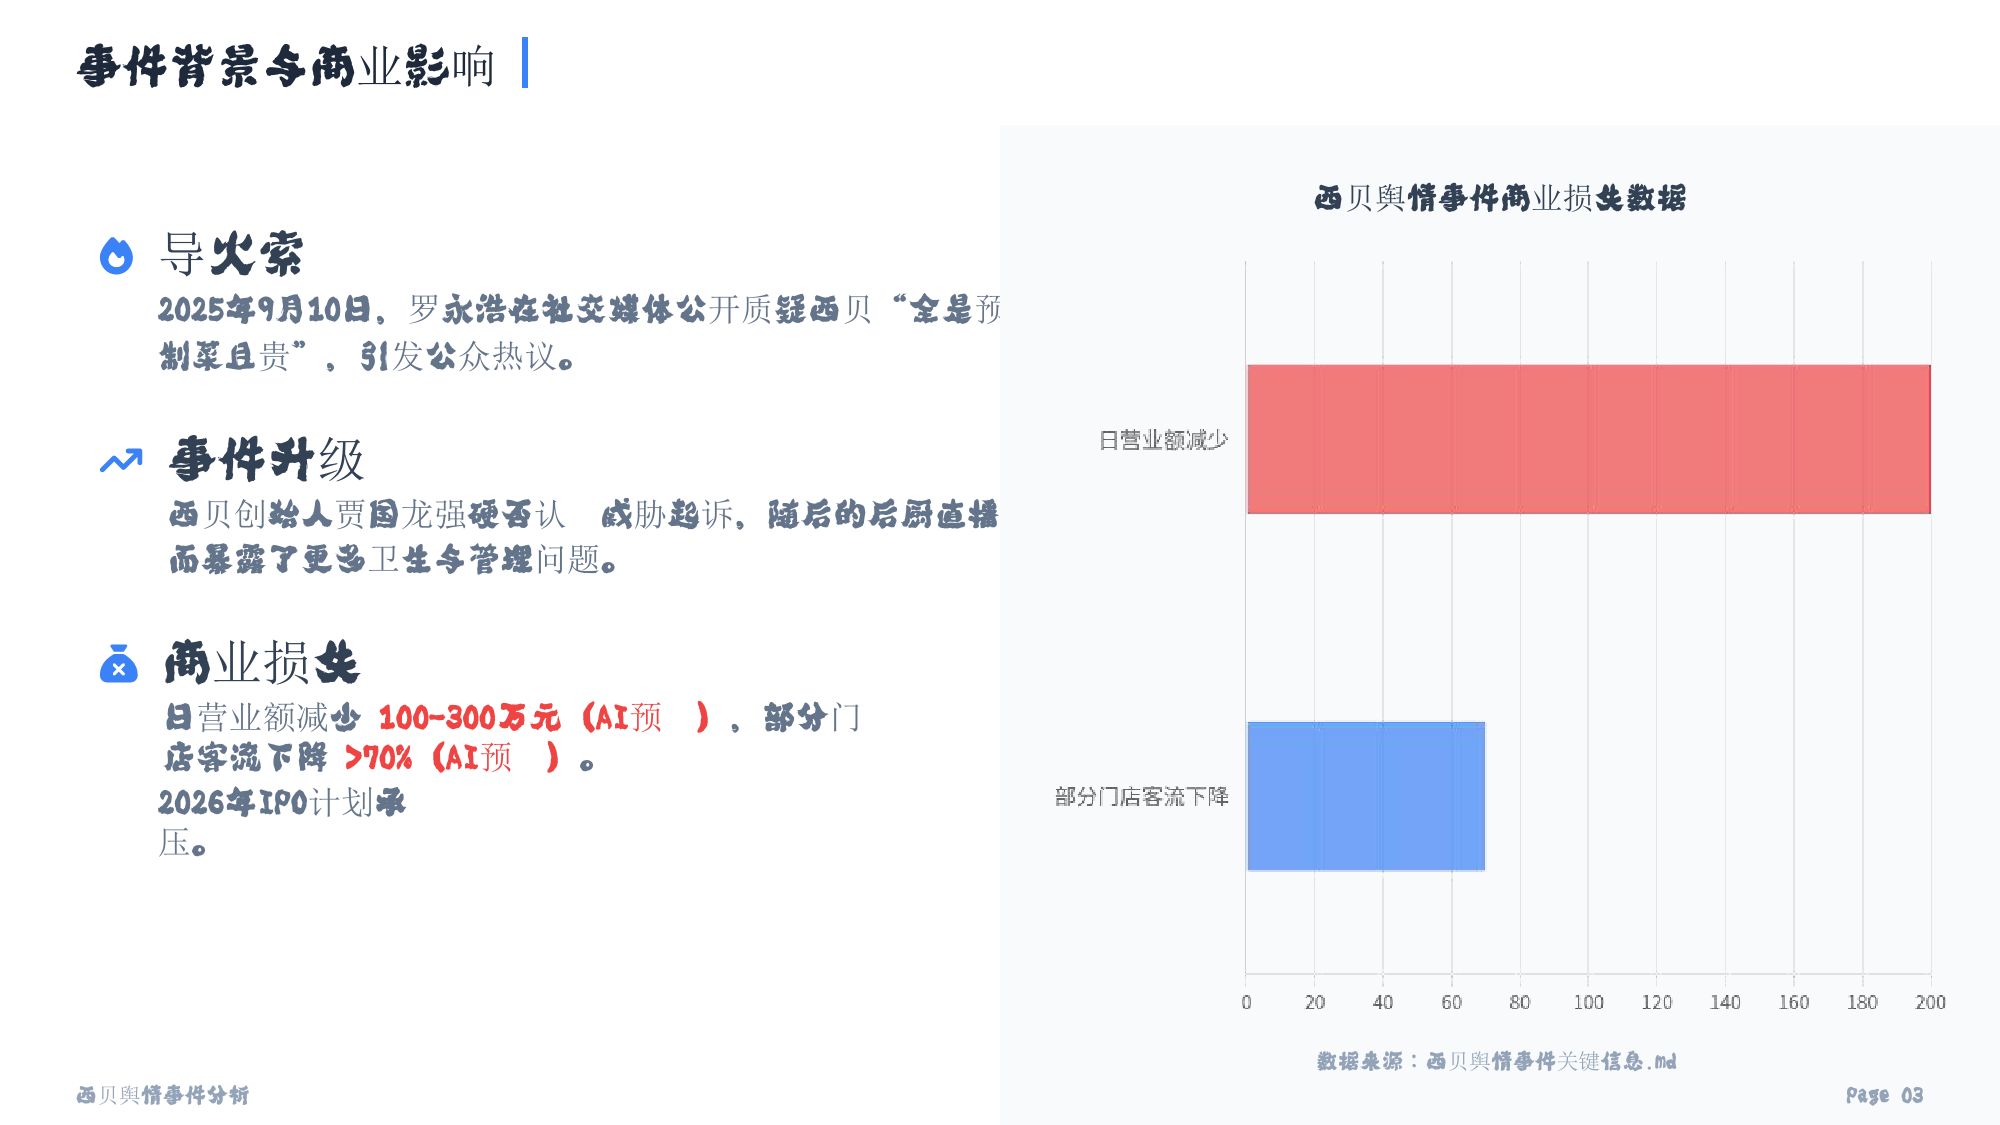
Task: Select the red 日营业额减少 bar
Action: coord(1588,439)
